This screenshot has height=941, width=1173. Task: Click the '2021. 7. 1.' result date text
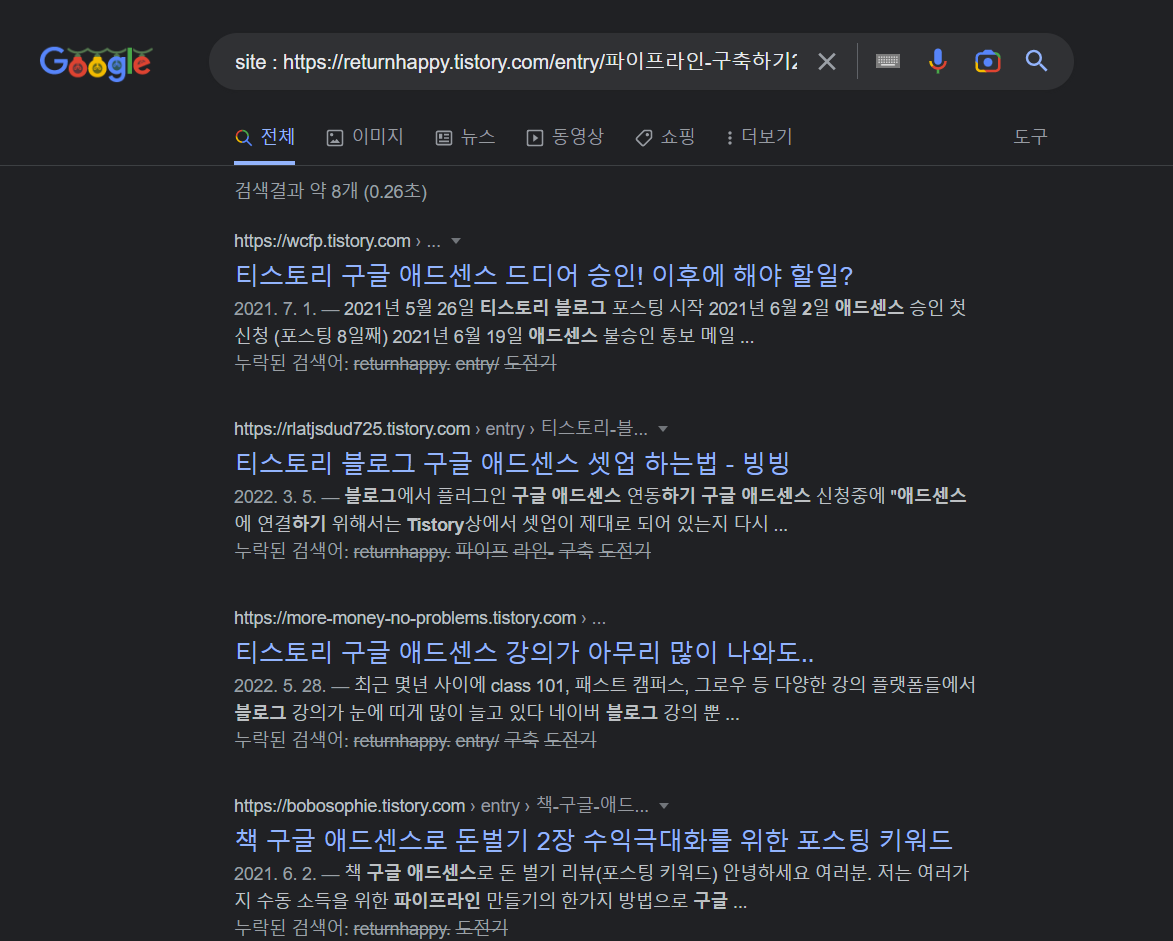[x=275, y=308]
